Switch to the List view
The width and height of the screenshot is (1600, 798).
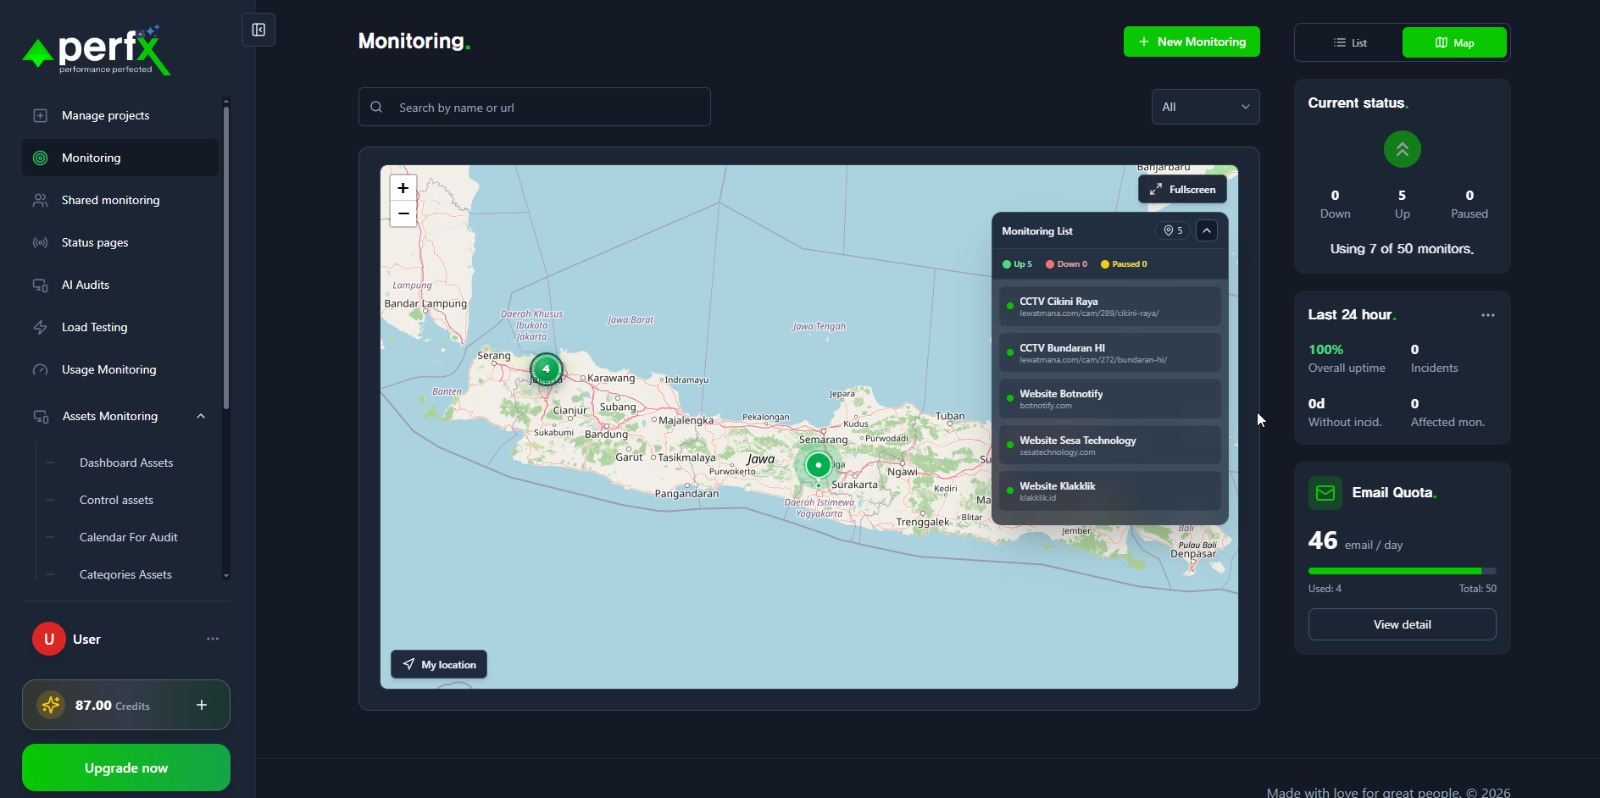1349,43
